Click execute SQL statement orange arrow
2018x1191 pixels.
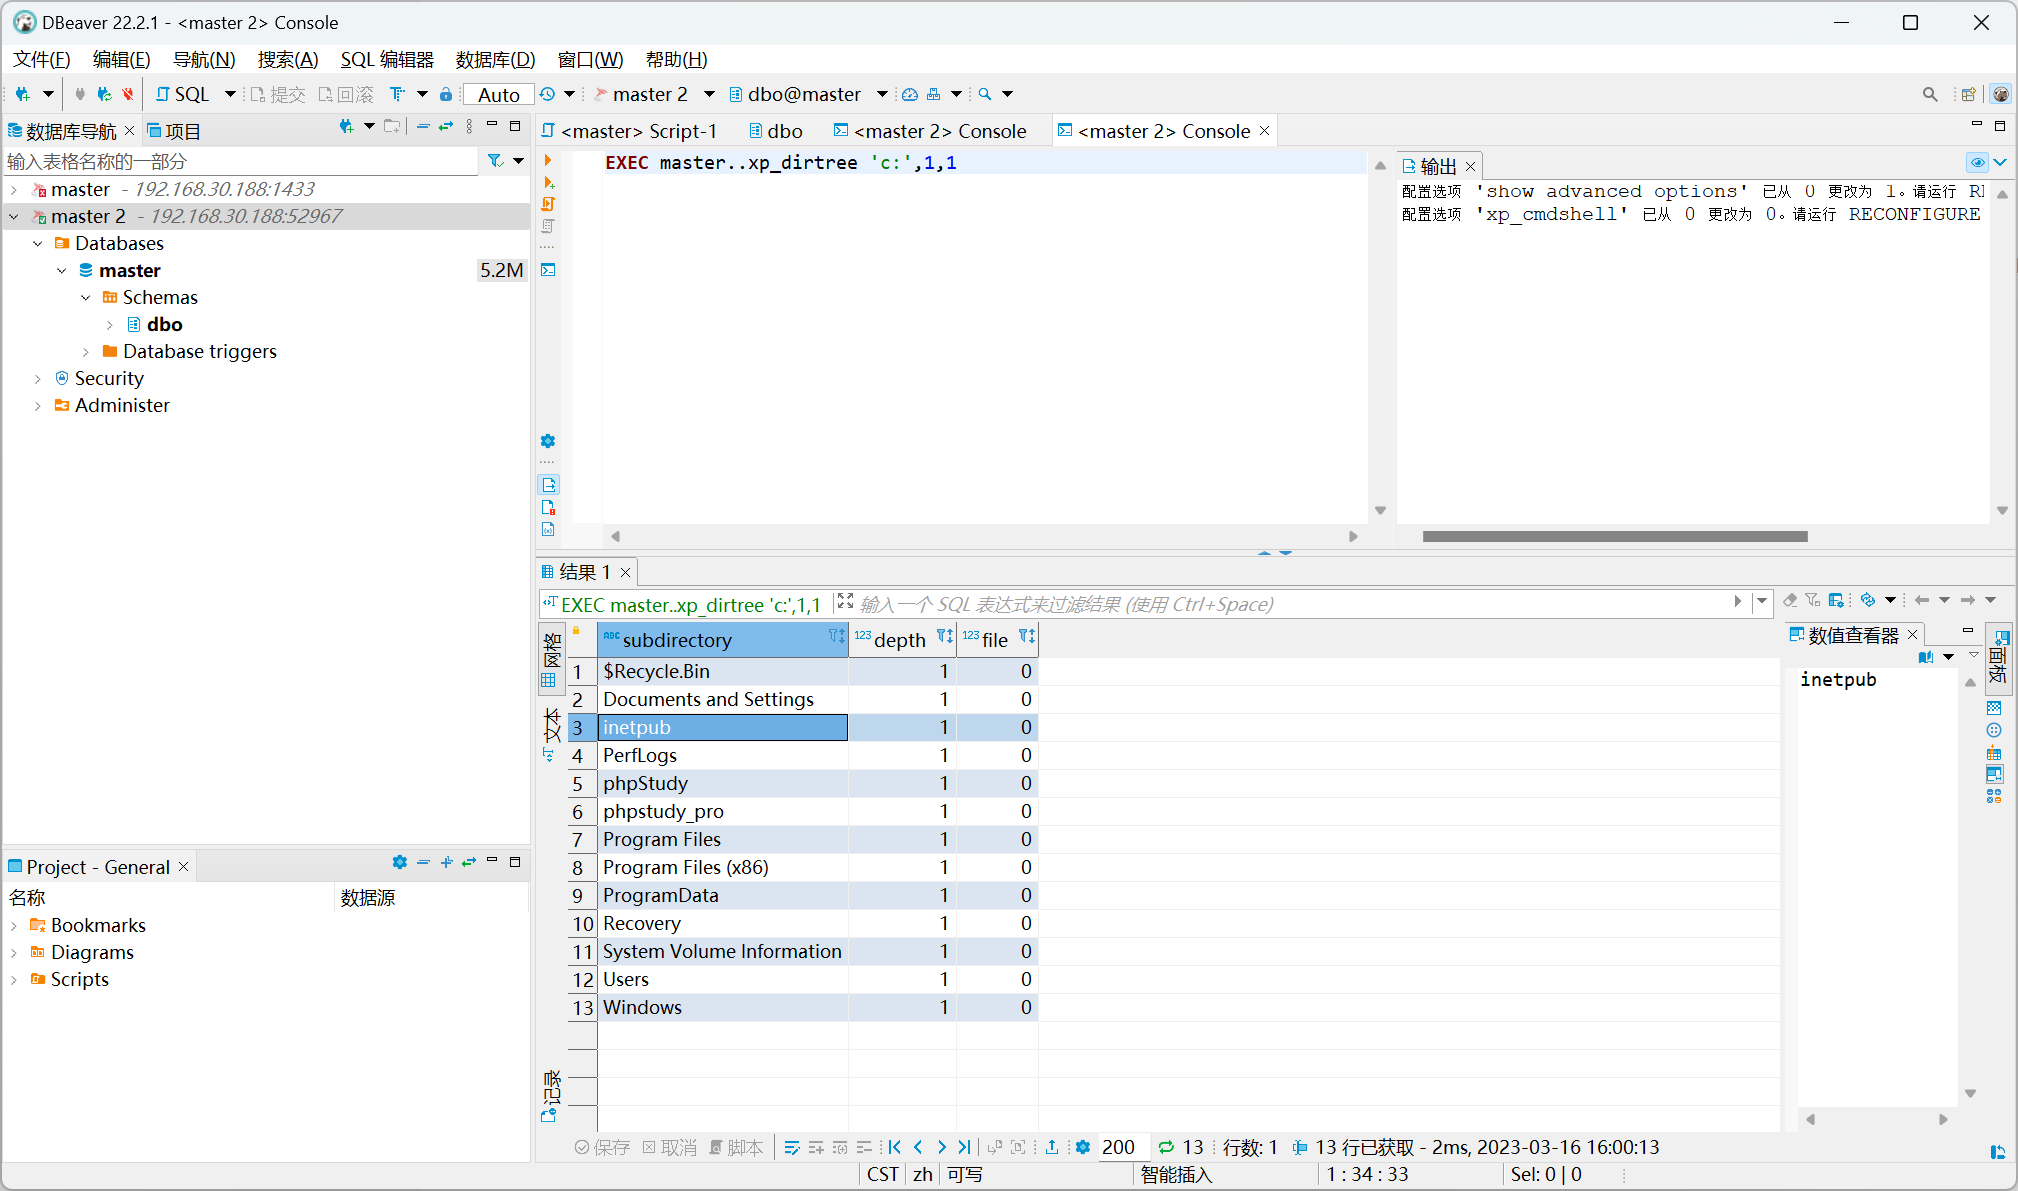pos(548,160)
